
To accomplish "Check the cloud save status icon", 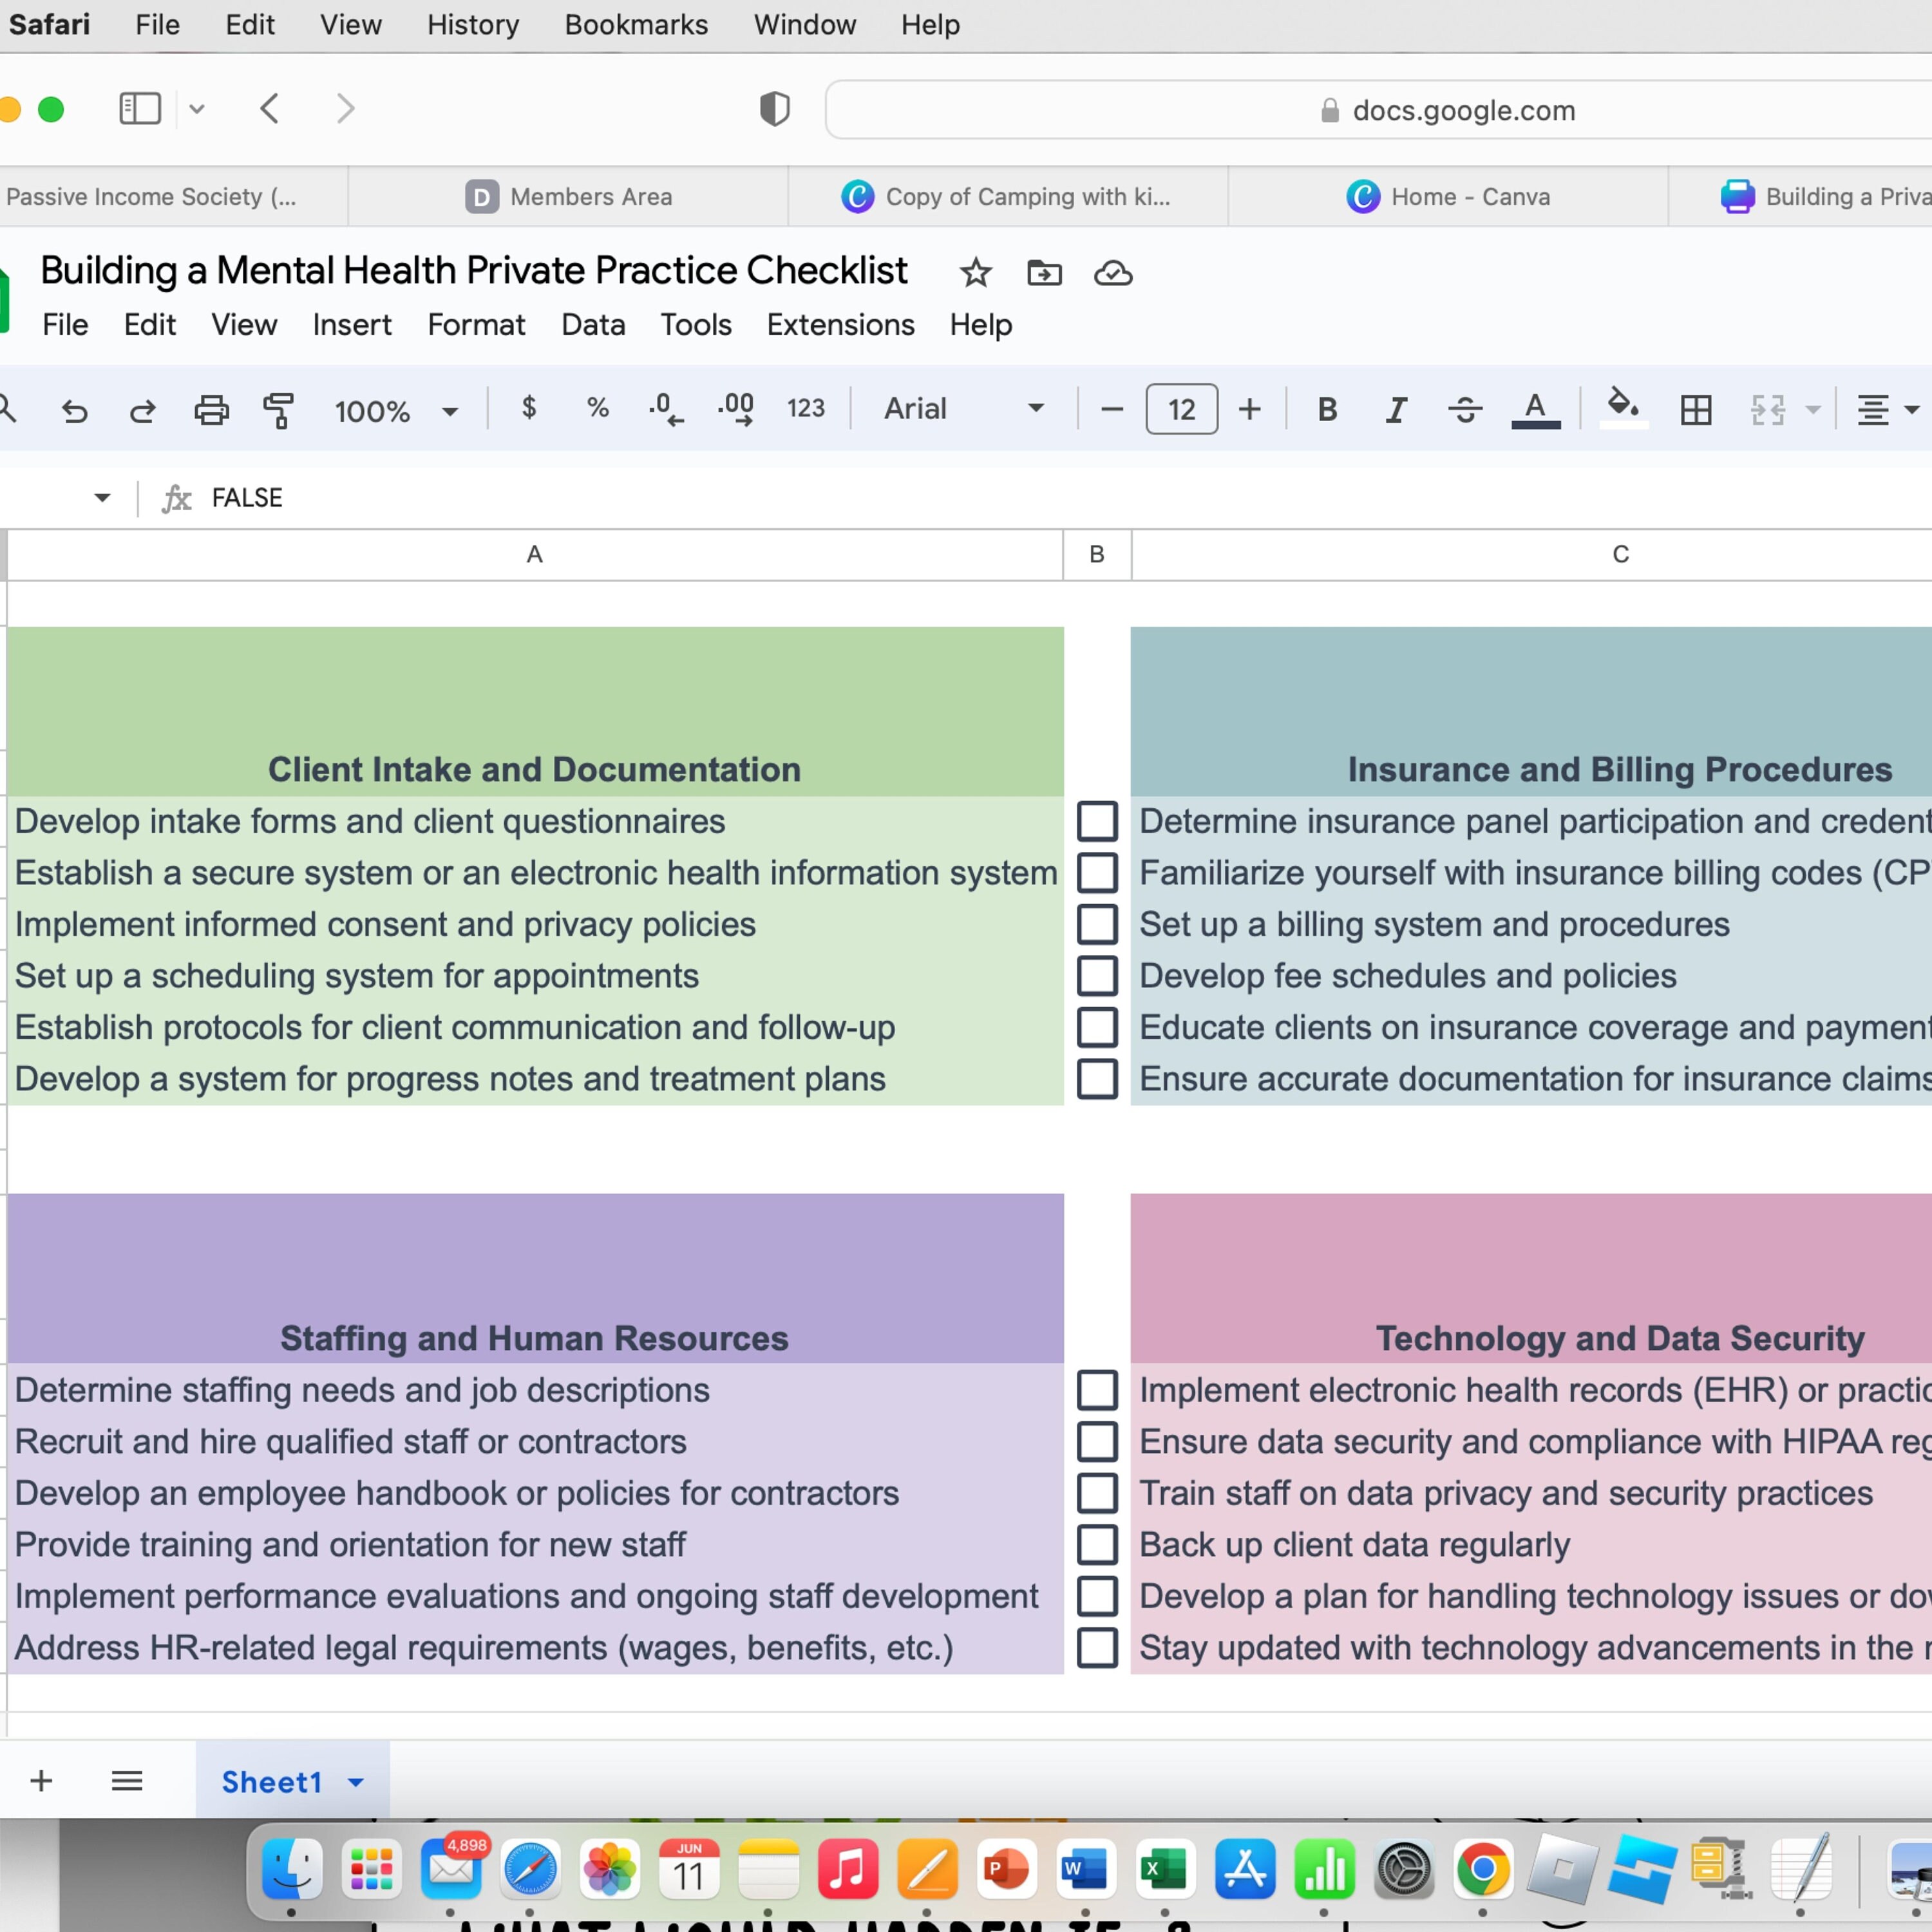I will [1113, 273].
